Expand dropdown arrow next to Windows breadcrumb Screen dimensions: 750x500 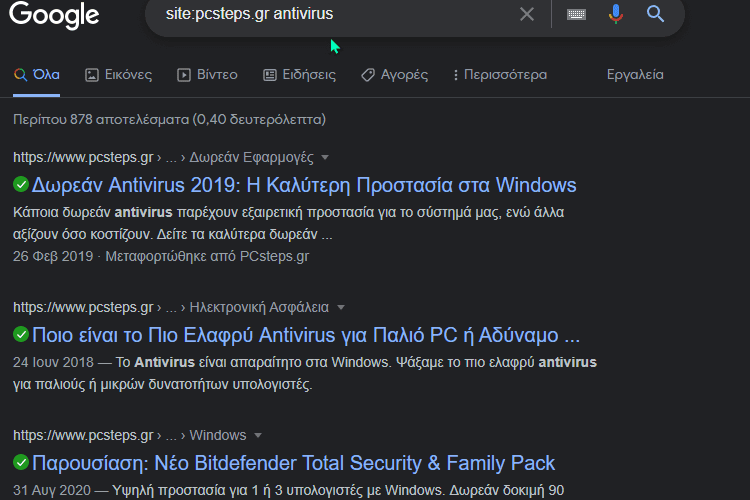(258, 435)
